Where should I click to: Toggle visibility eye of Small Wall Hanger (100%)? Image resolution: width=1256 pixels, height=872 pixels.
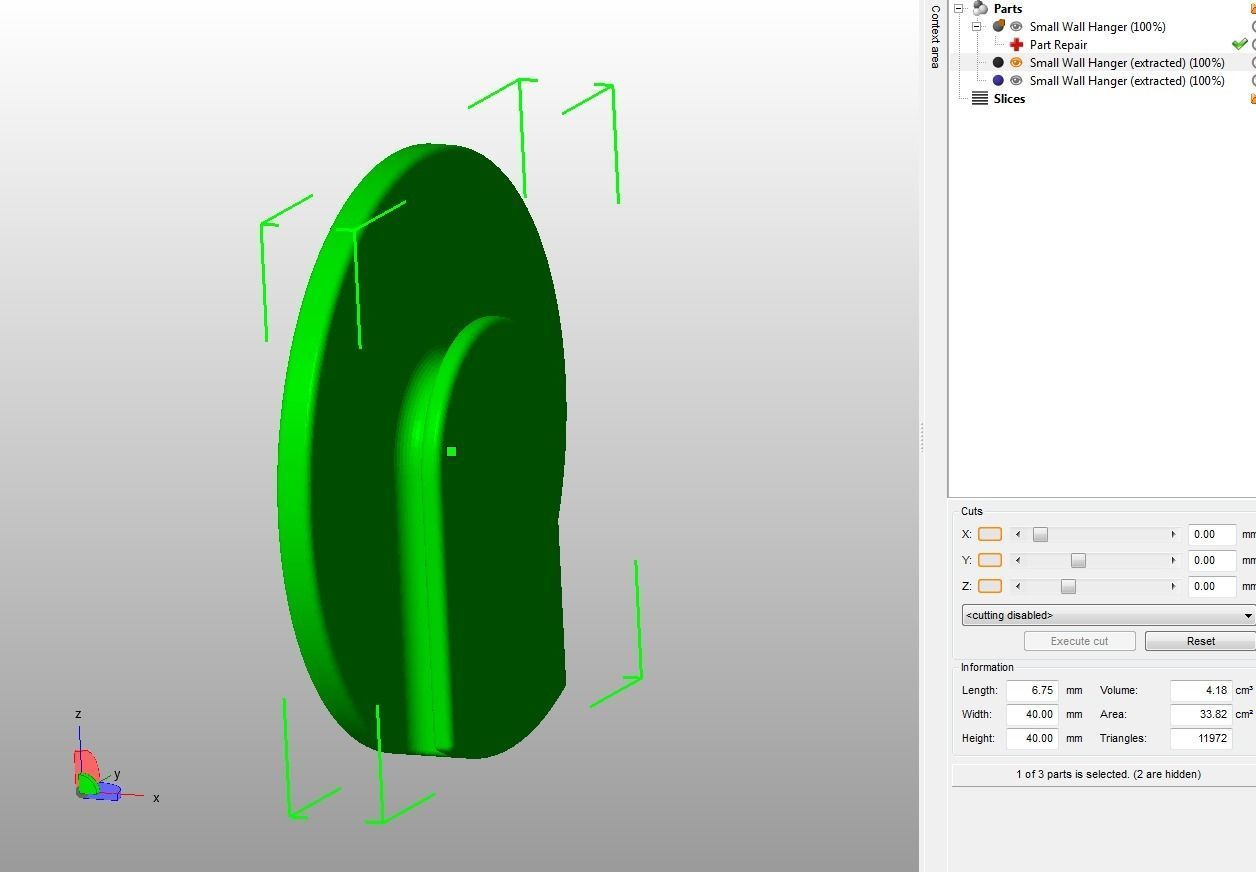coord(1016,26)
